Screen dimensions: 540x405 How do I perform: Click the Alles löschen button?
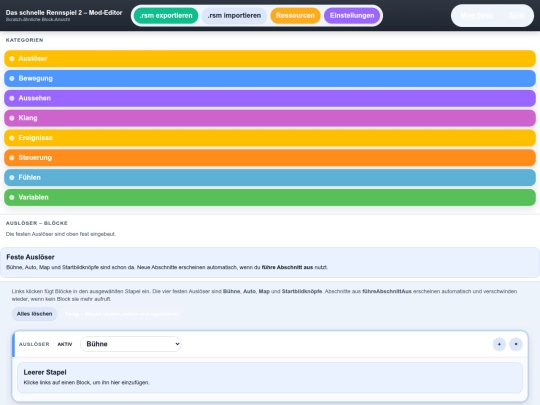tap(34, 314)
